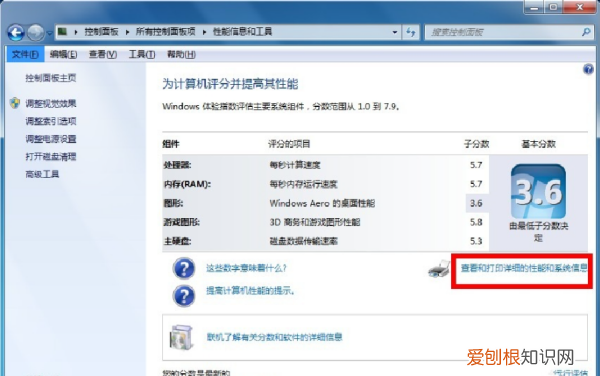Click 磁盘数据传输速率 description text
The height and width of the screenshot is (376, 600).
click(303, 241)
